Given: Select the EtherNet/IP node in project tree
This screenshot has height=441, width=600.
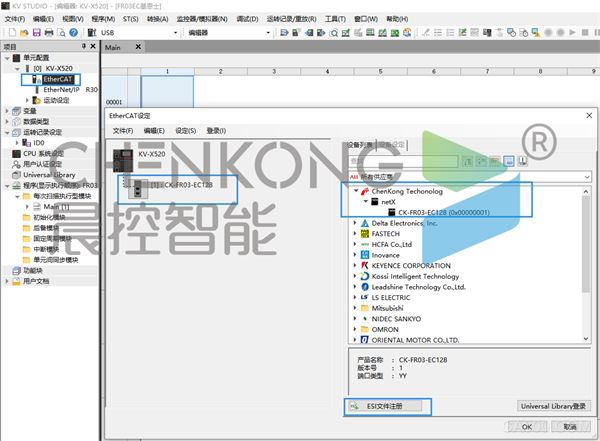Looking at the screenshot, I should pos(63,90).
